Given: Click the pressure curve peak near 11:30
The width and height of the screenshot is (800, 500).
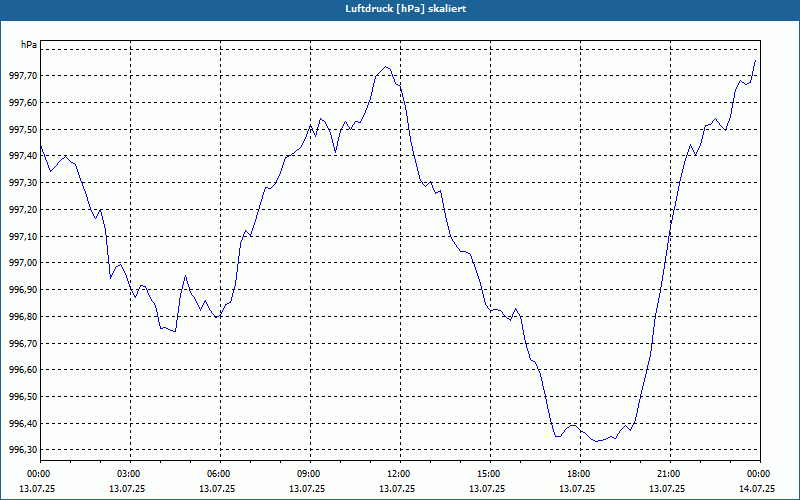Looking at the screenshot, I should pyautogui.click(x=386, y=66).
